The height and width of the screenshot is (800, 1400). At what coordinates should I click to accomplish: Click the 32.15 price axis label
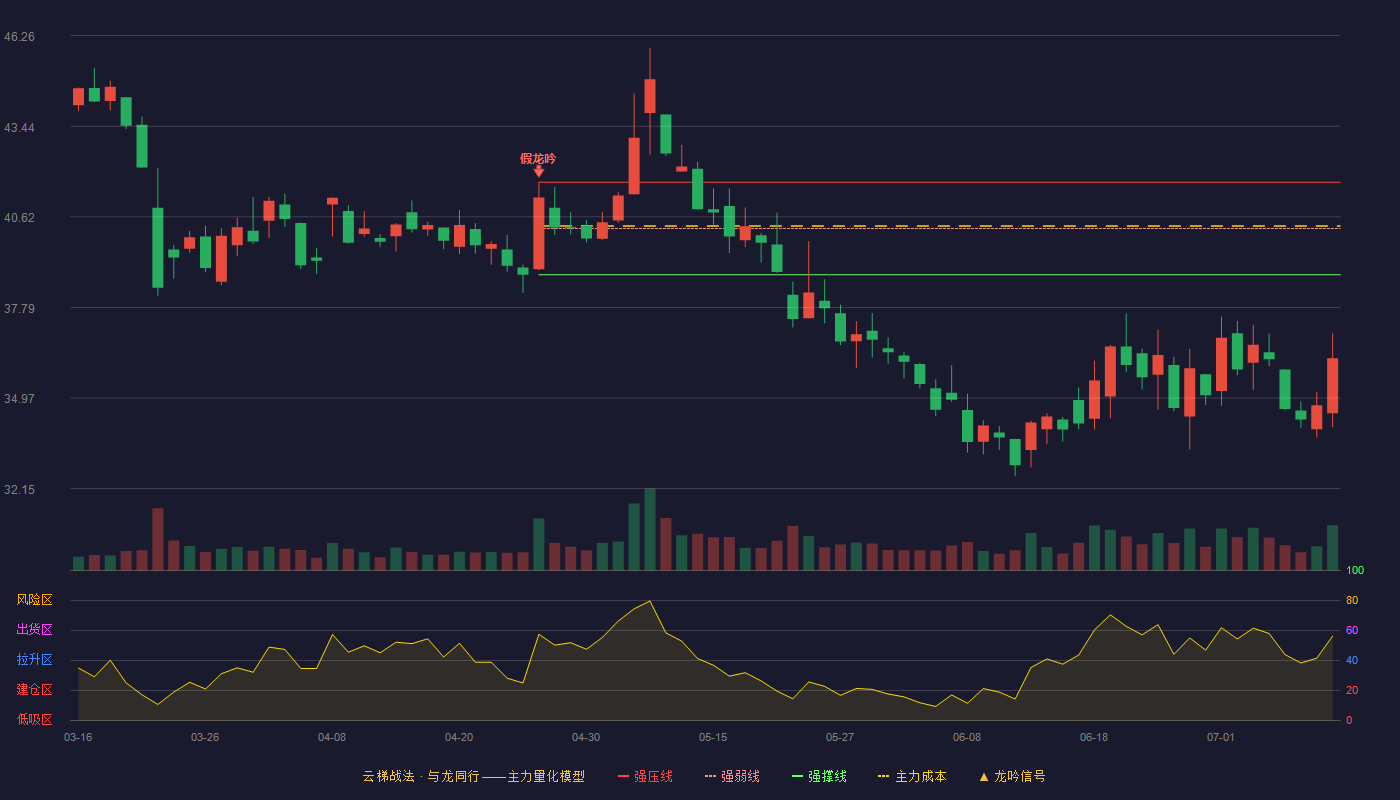coord(19,489)
